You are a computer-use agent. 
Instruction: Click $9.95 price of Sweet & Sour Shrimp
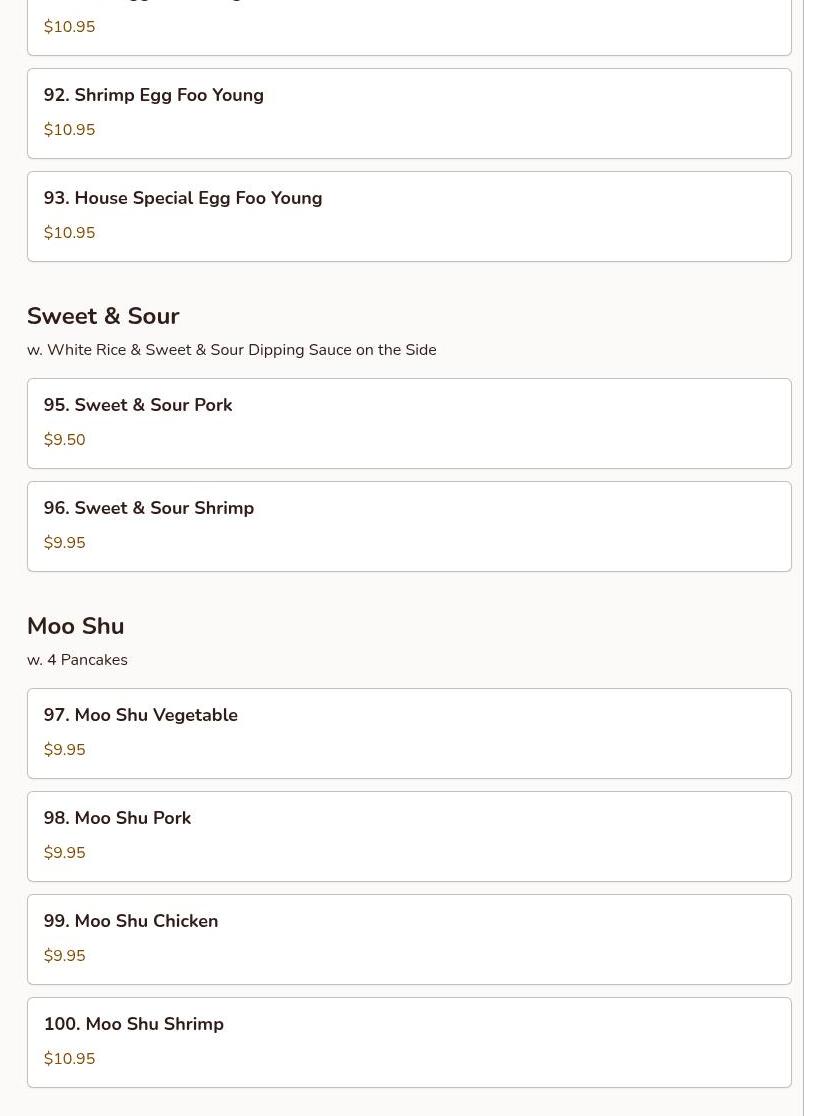(x=65, y=543)
